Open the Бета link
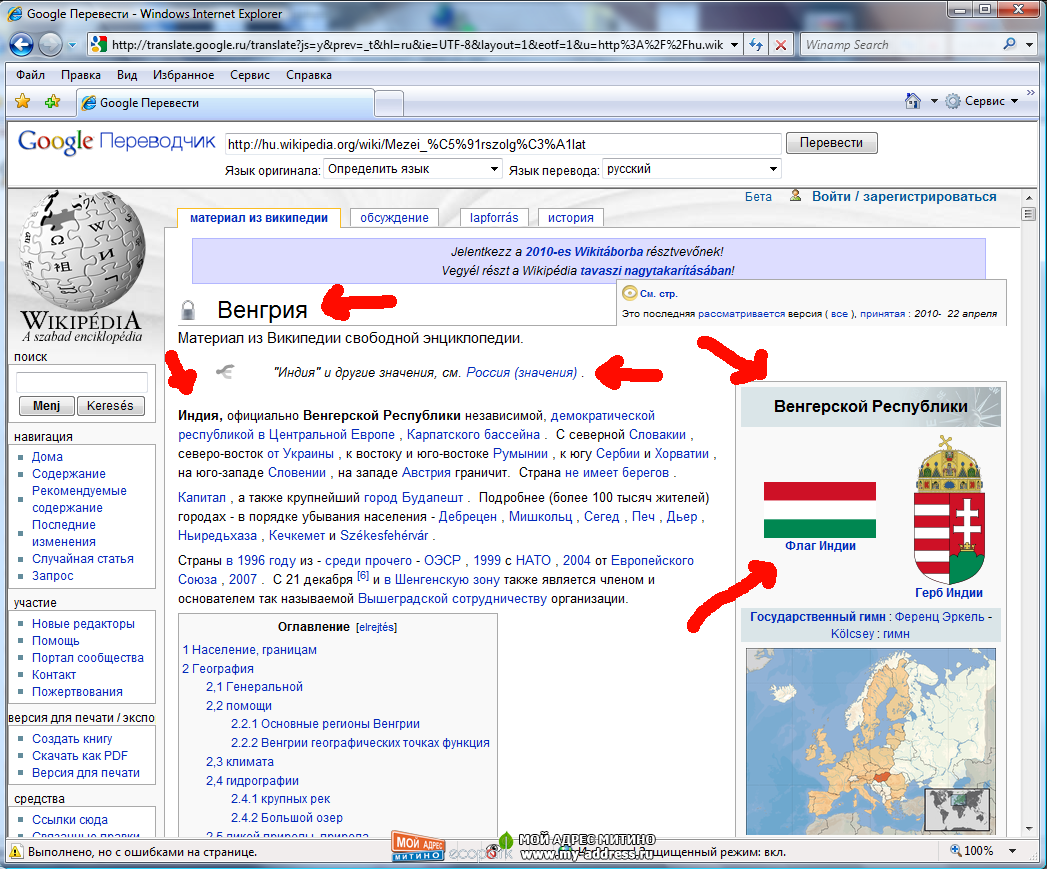The height and width of the screenshot is (869, 1047). click(758, 196)
